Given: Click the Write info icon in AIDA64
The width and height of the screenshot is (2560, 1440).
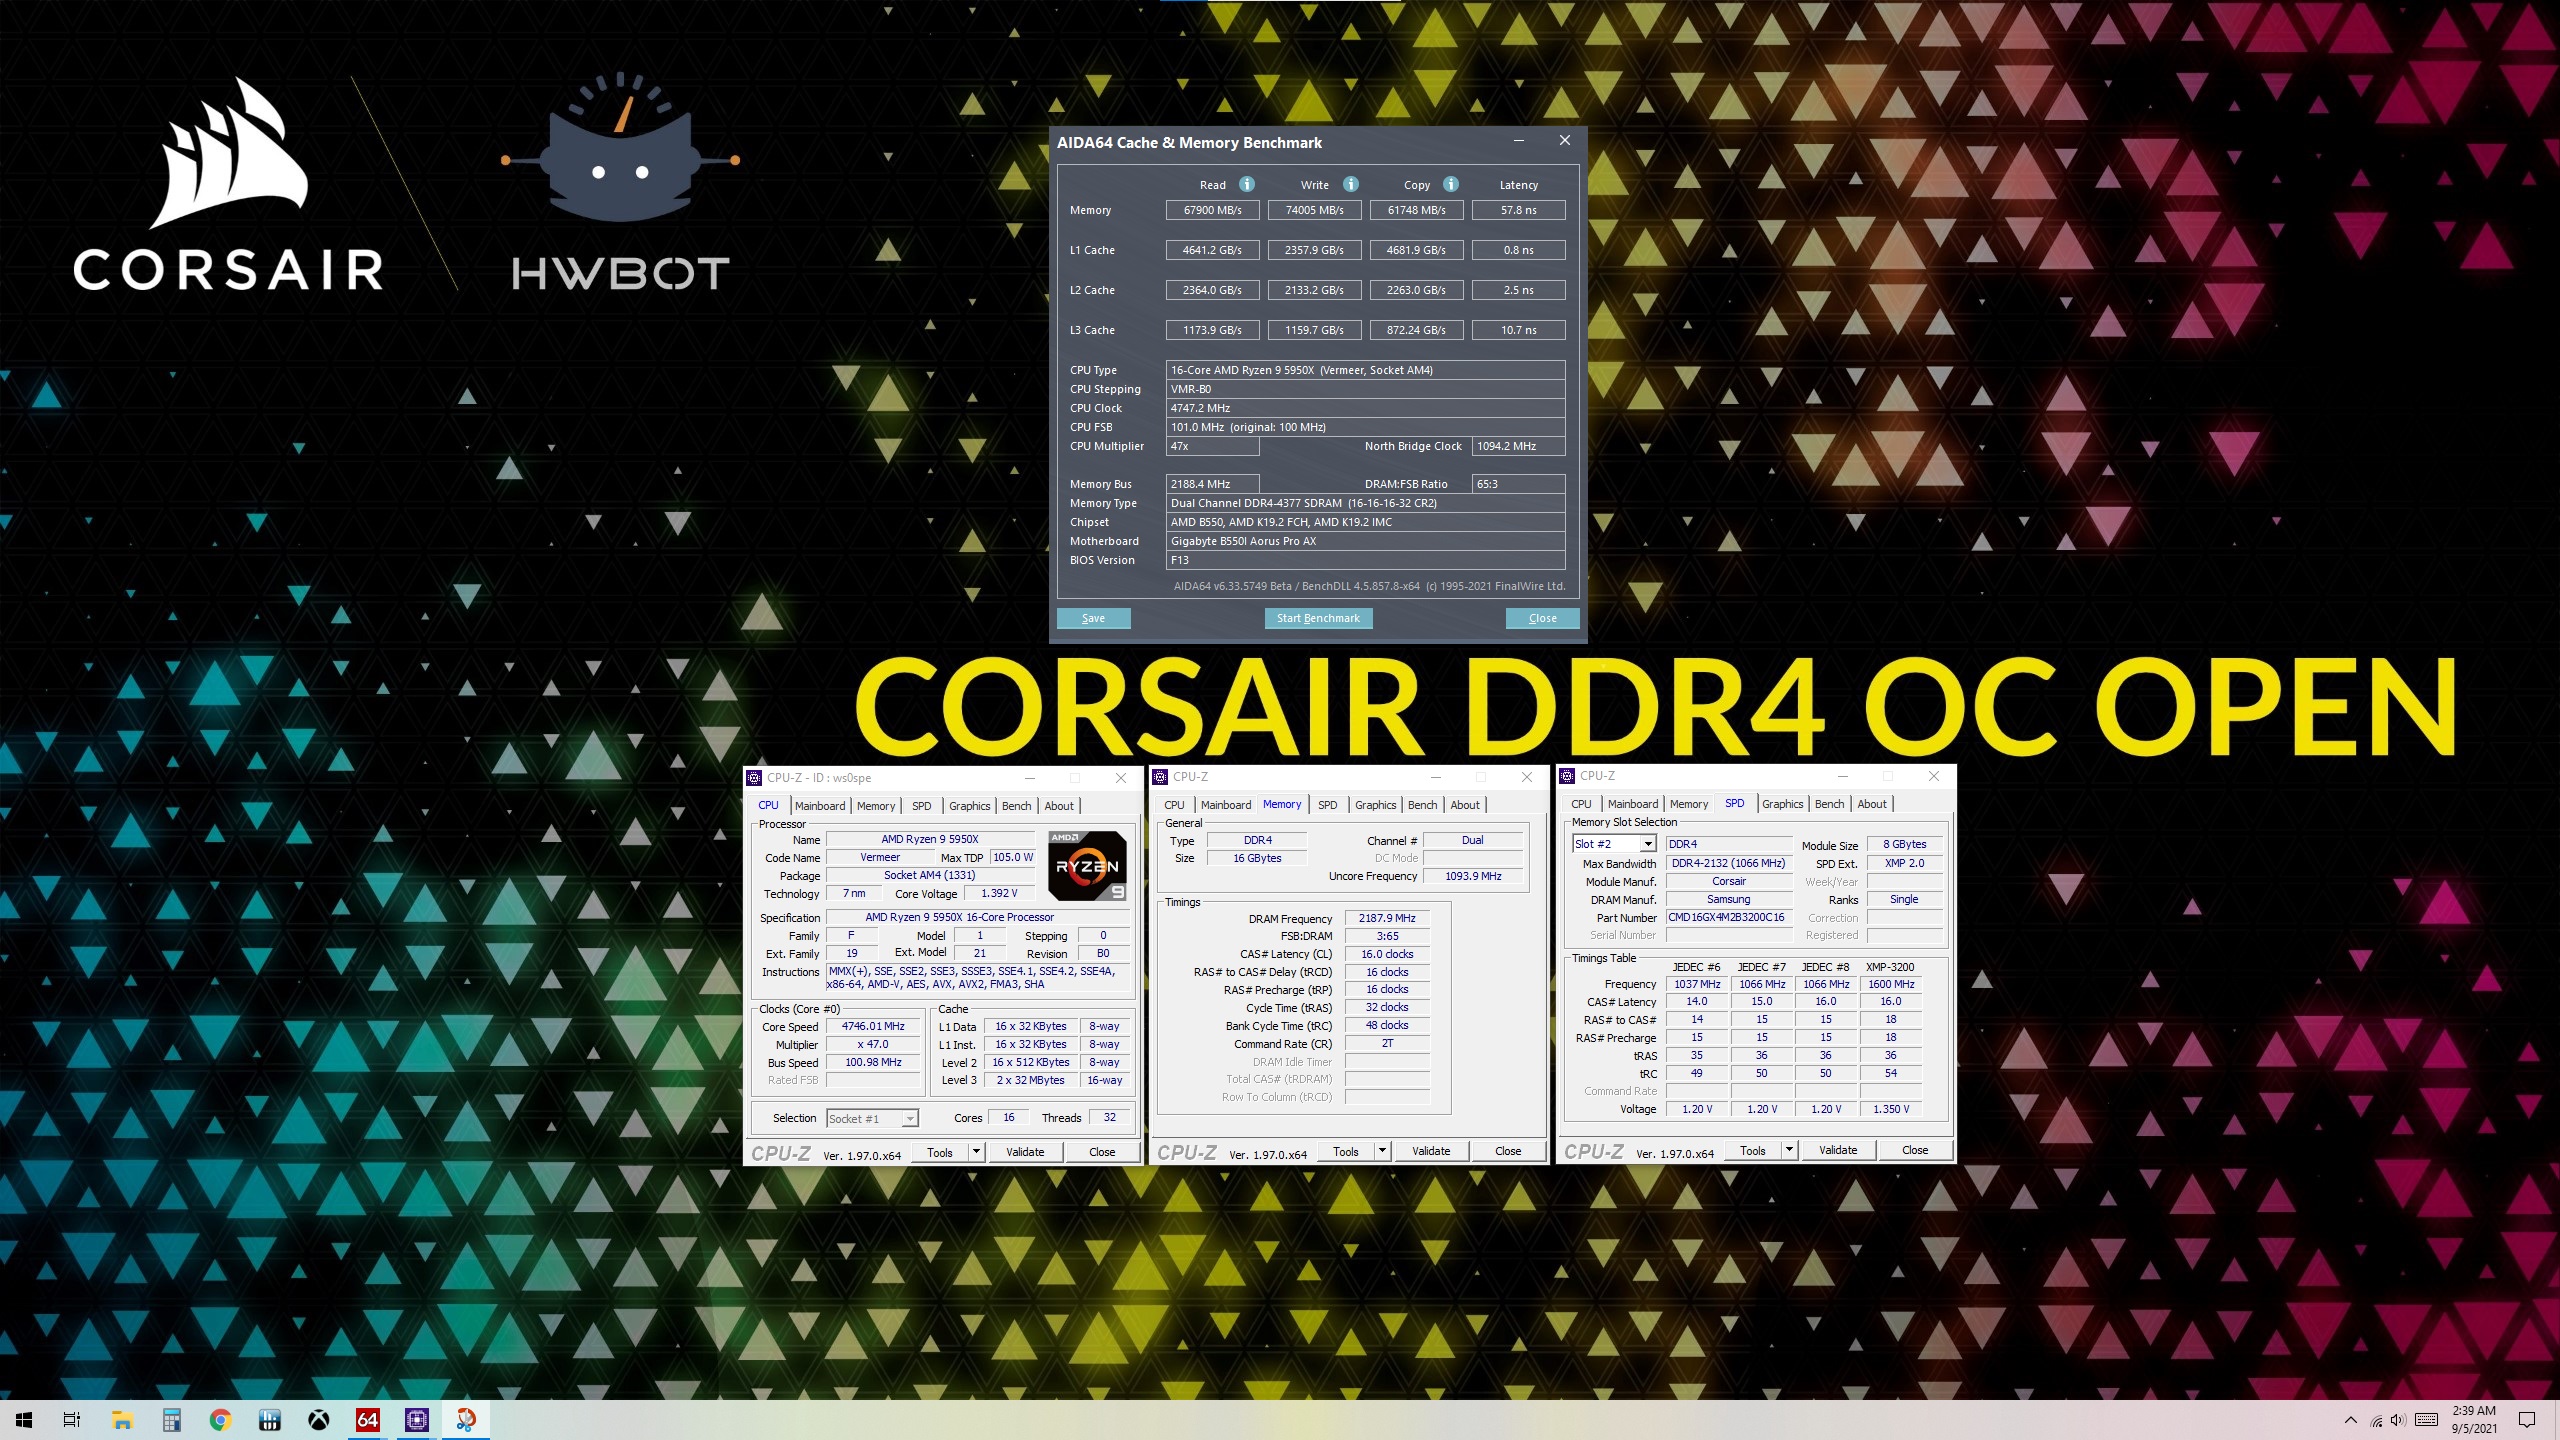Looking at the screenshot, I should tap(1350, 184).
